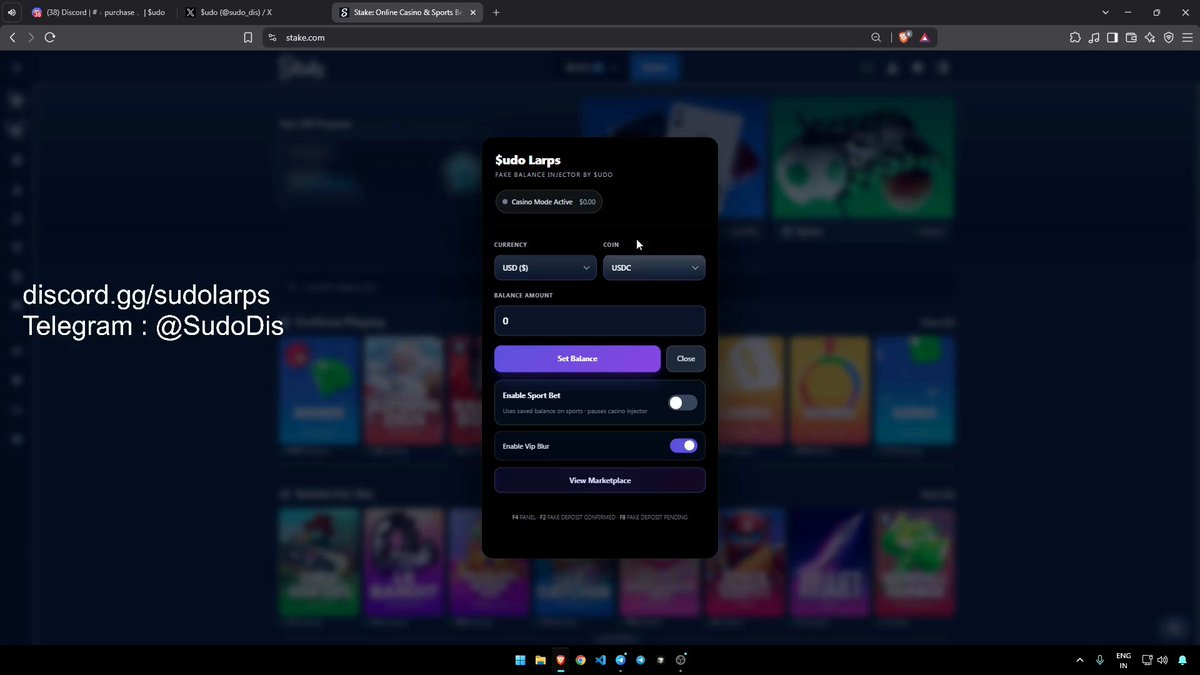Screen dimensions: 1200x675
Task: Click the magnifier zoom icon in address bar
Action: 876,37
